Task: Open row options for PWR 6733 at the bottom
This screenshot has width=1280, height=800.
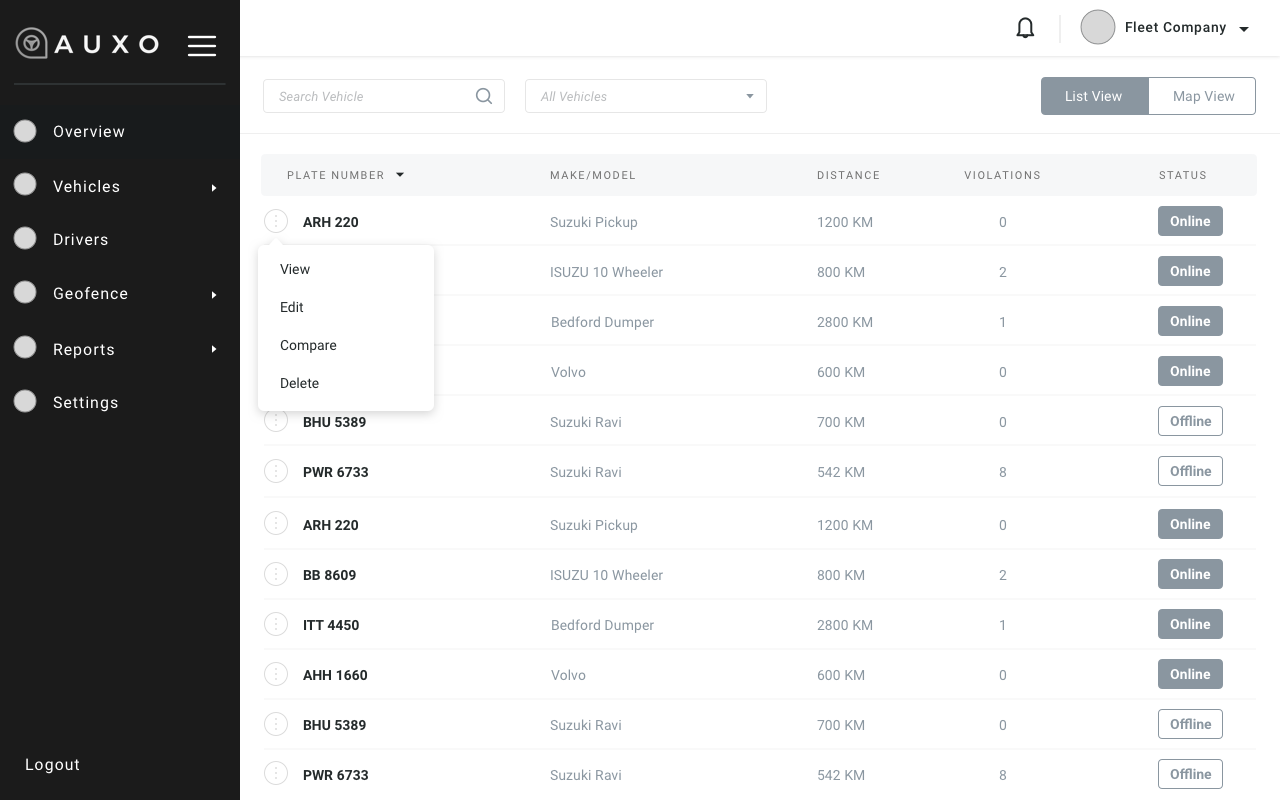Action: [x=276, y=774]
